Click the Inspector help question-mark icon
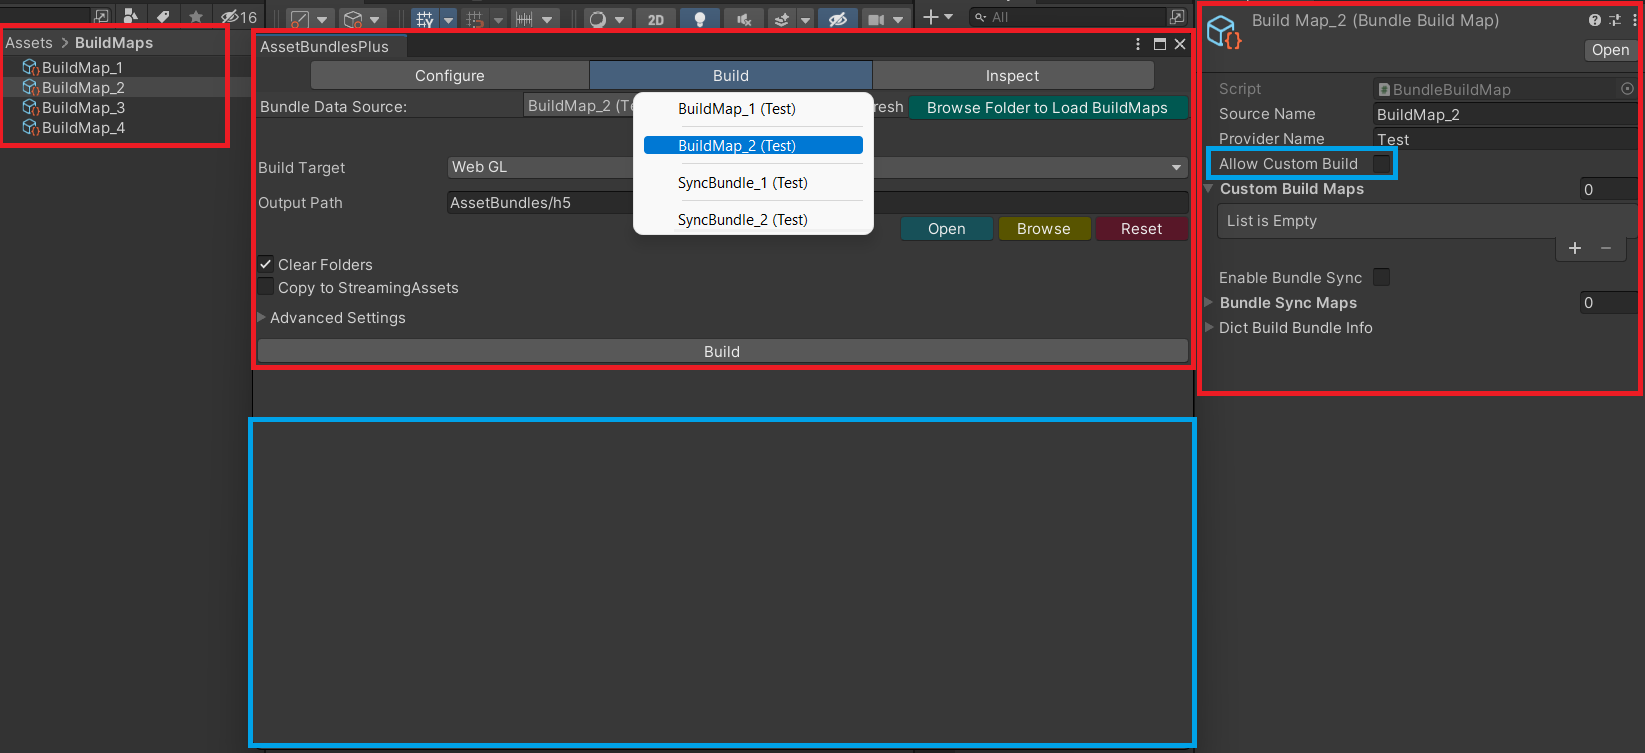This screenshot has height=753, width=1645. pyautogui.click(x=1595, y=20)
